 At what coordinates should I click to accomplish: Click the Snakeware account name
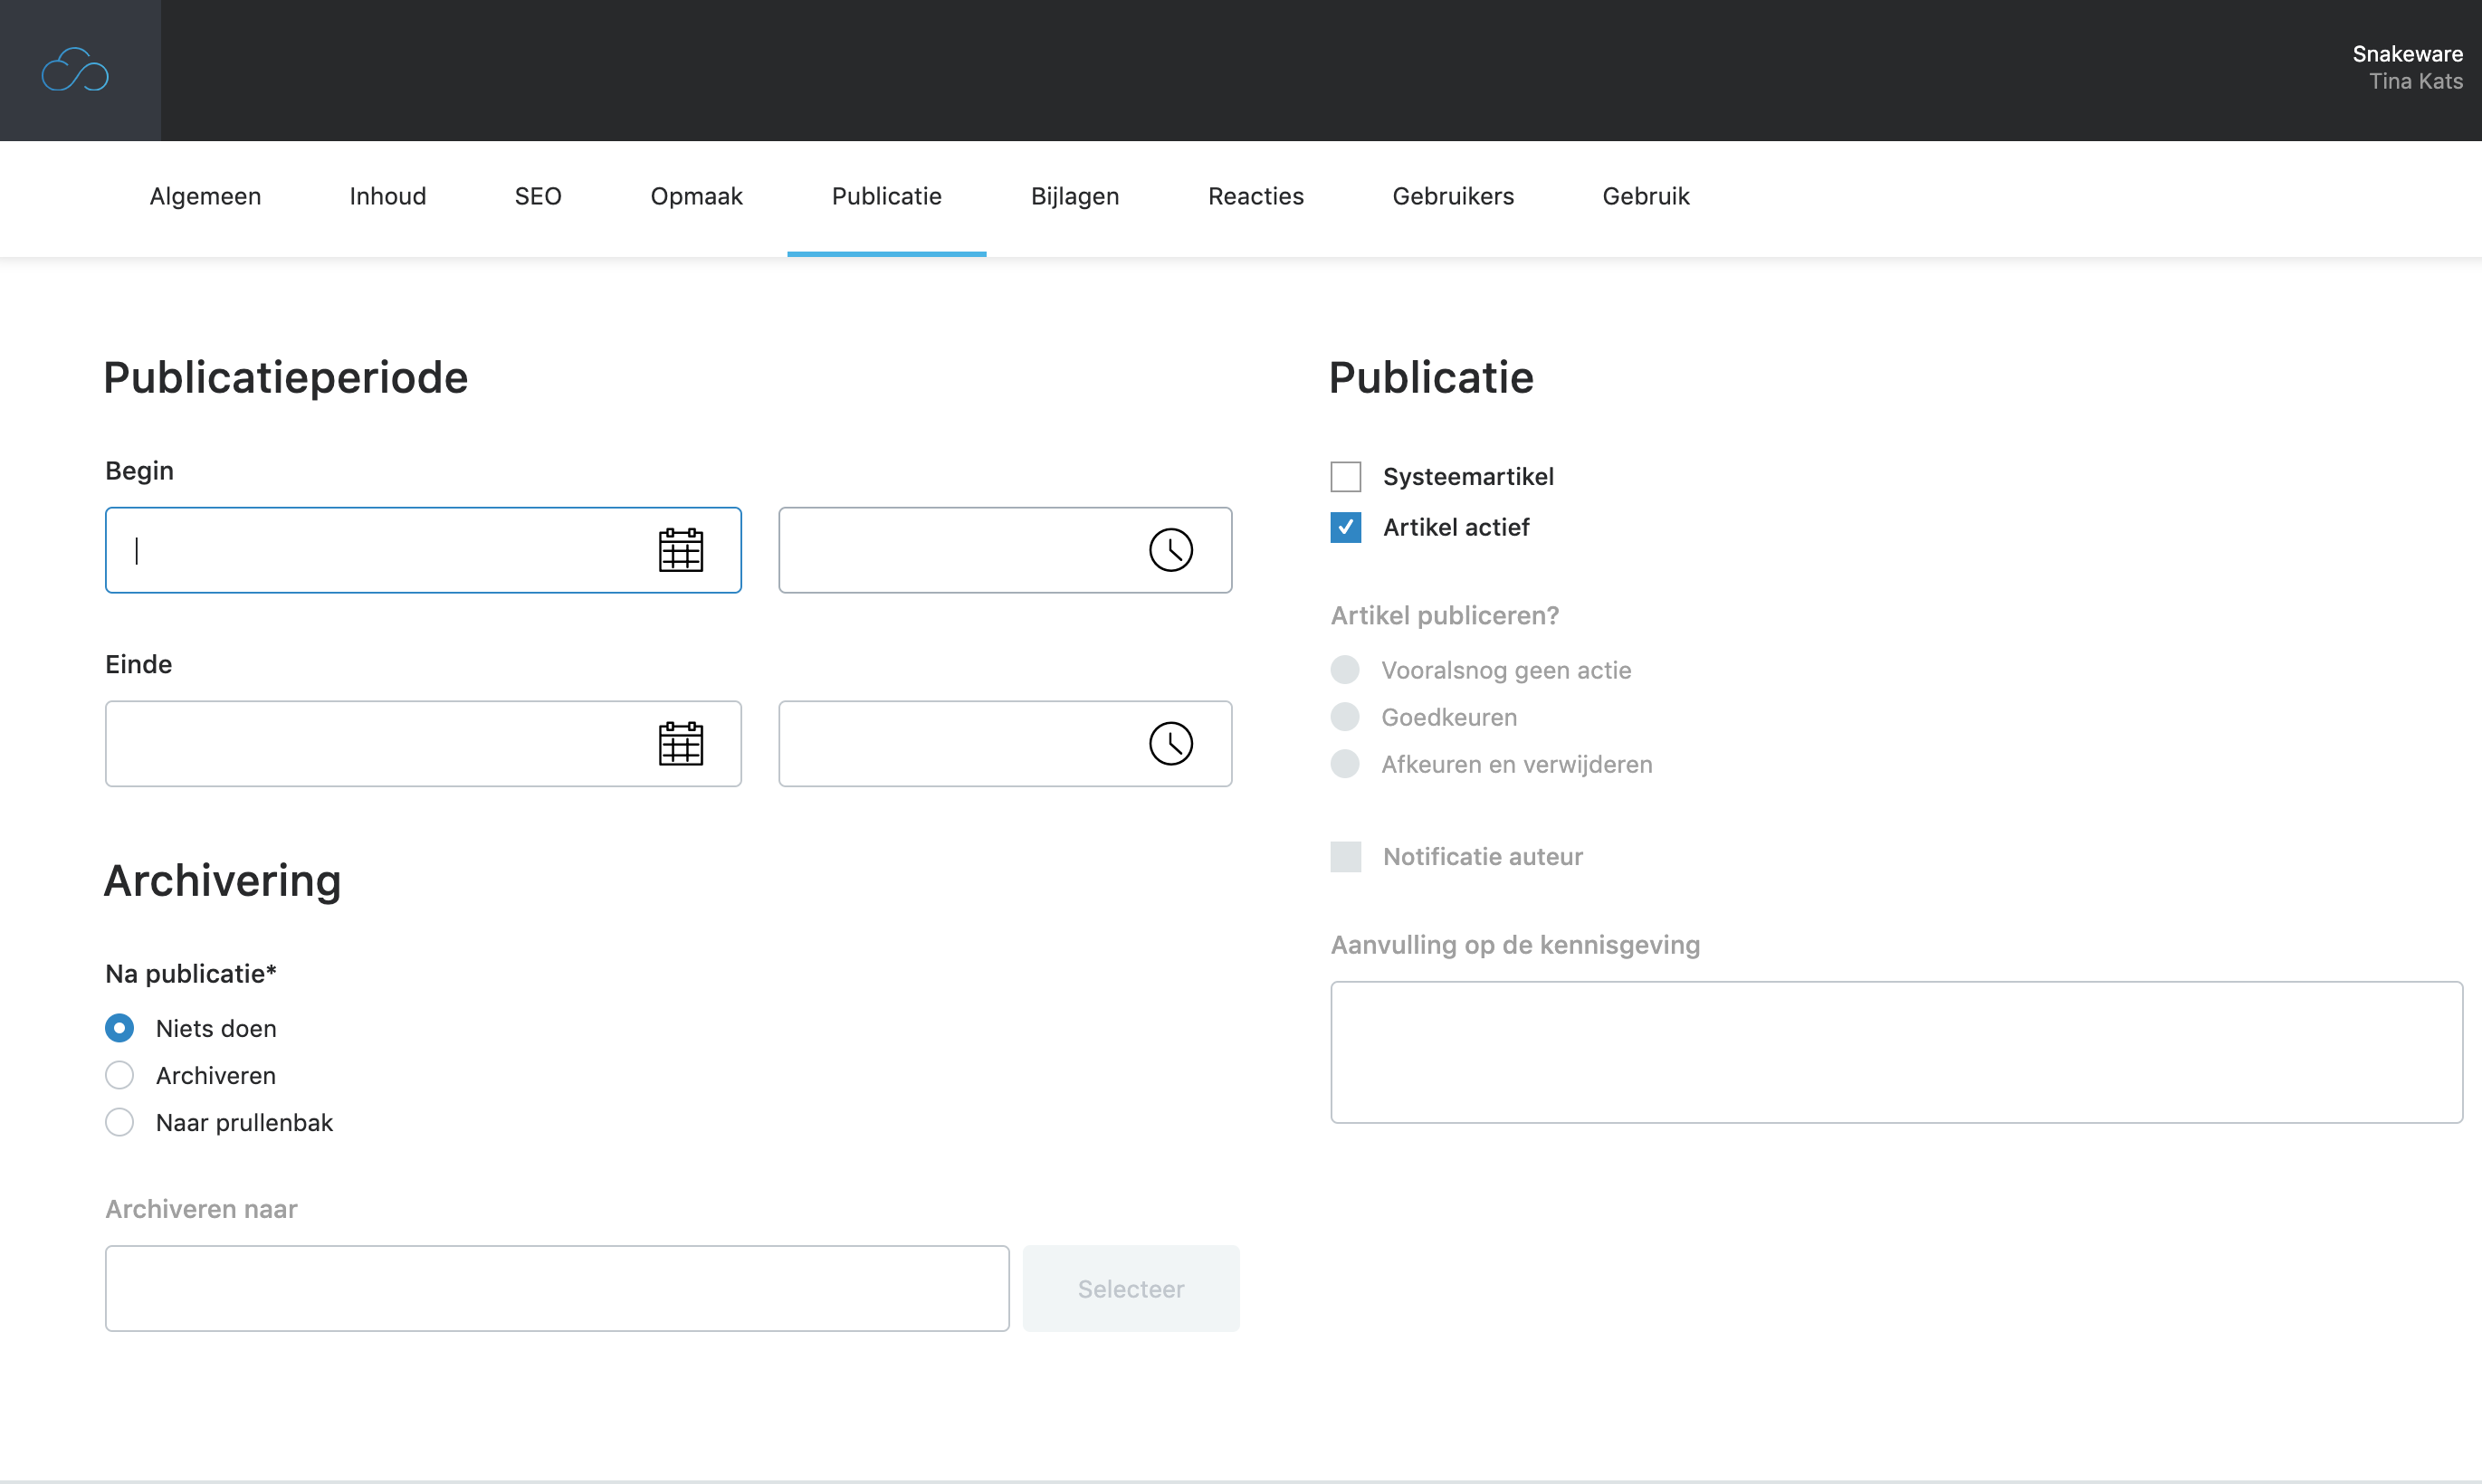(x=2407, y=54)
